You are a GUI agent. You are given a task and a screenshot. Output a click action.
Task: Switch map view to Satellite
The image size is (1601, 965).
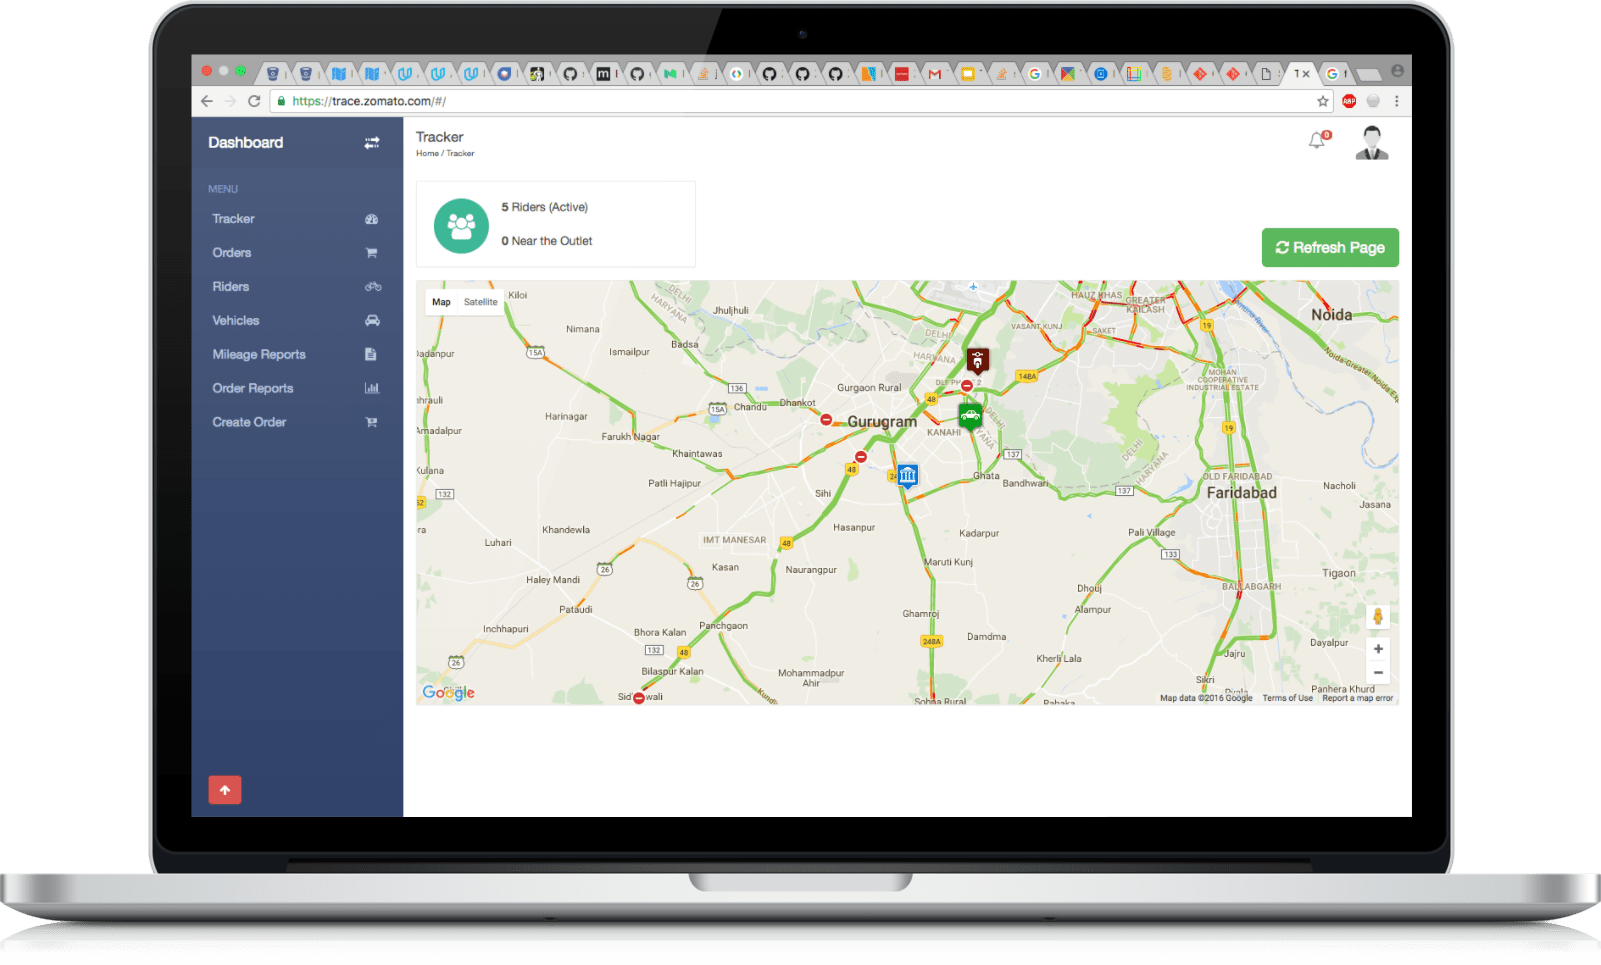[481, 302]
